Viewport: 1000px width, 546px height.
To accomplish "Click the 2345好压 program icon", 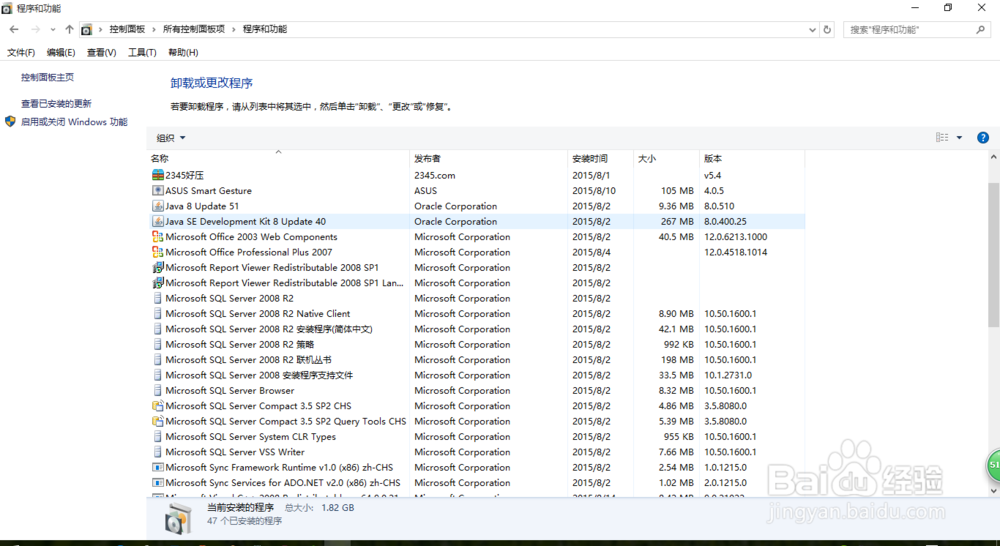I will point(158,175).
